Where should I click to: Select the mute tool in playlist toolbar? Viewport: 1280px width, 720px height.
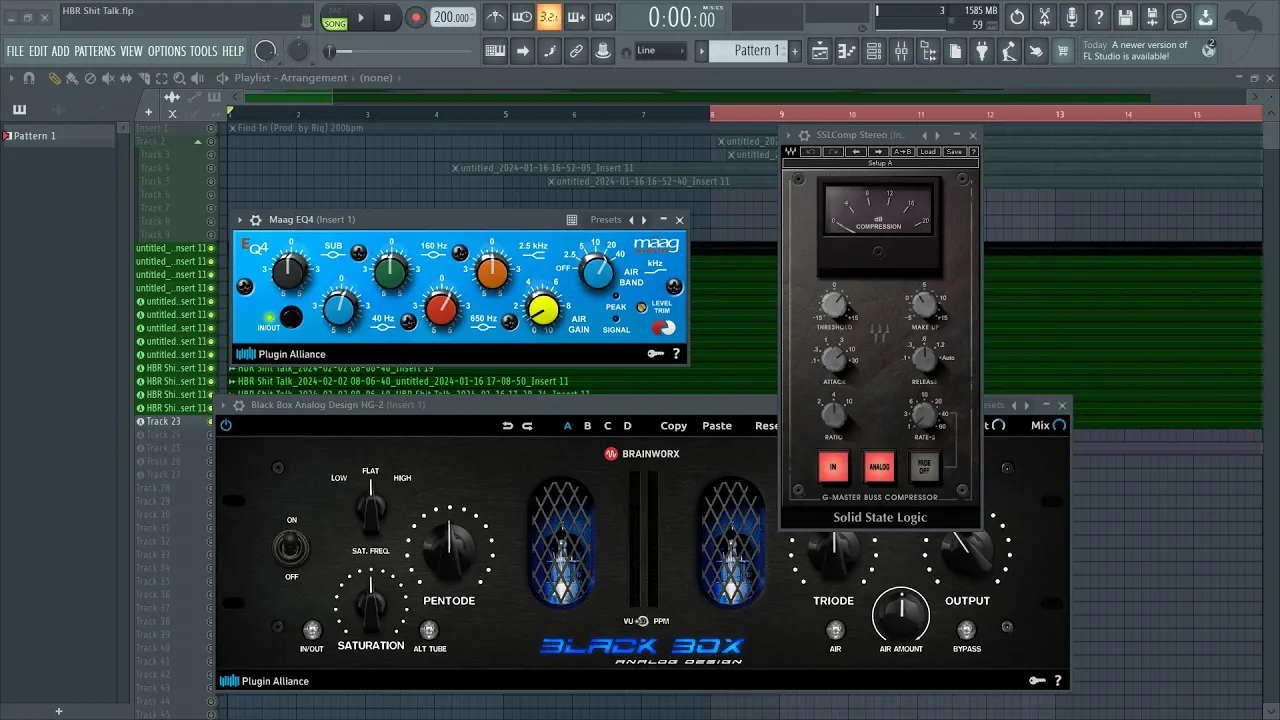coord(108,78)
